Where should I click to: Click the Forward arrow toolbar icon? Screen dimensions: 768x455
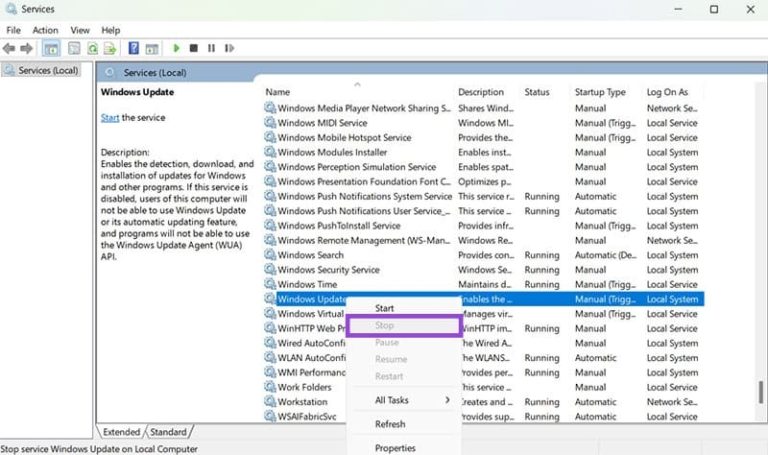[26, 48]
